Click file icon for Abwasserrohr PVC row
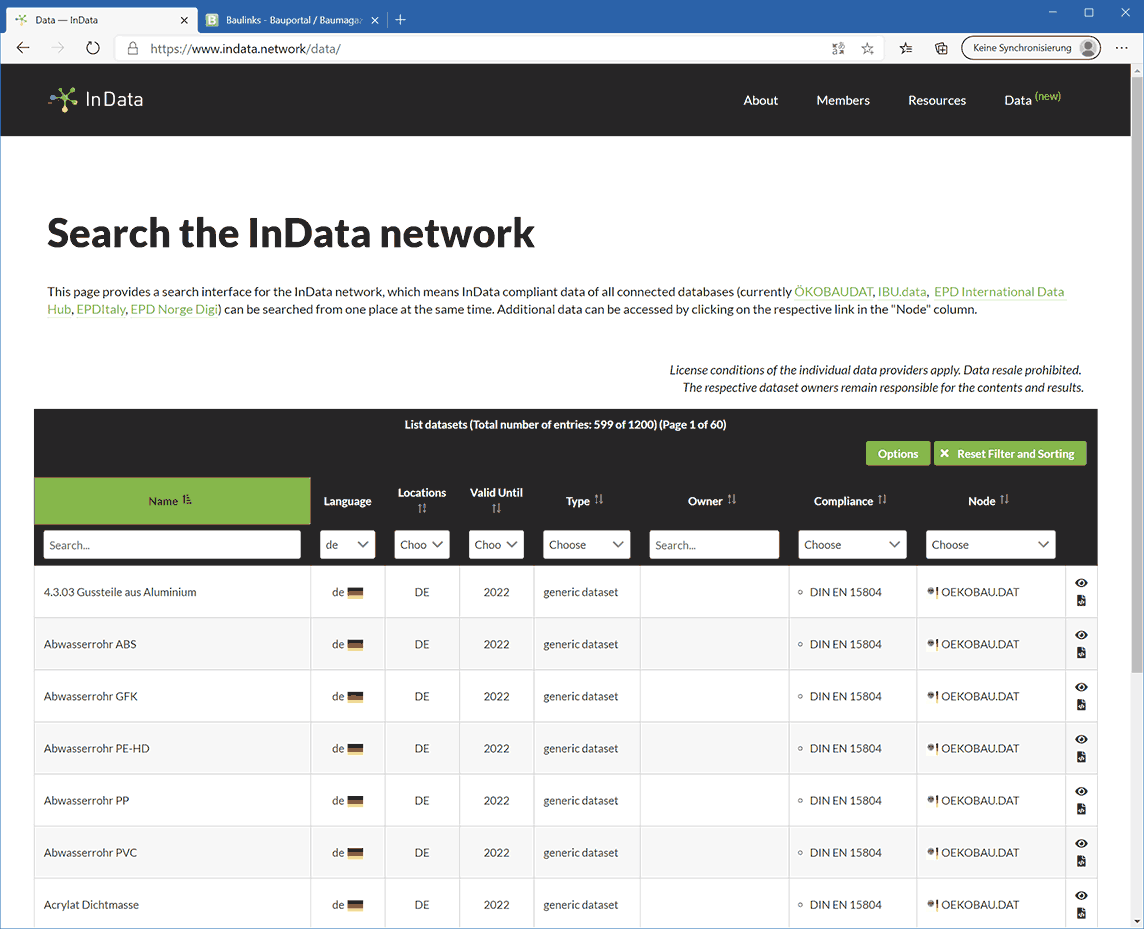The image size is (1144, 929). tap(1081, 861)
